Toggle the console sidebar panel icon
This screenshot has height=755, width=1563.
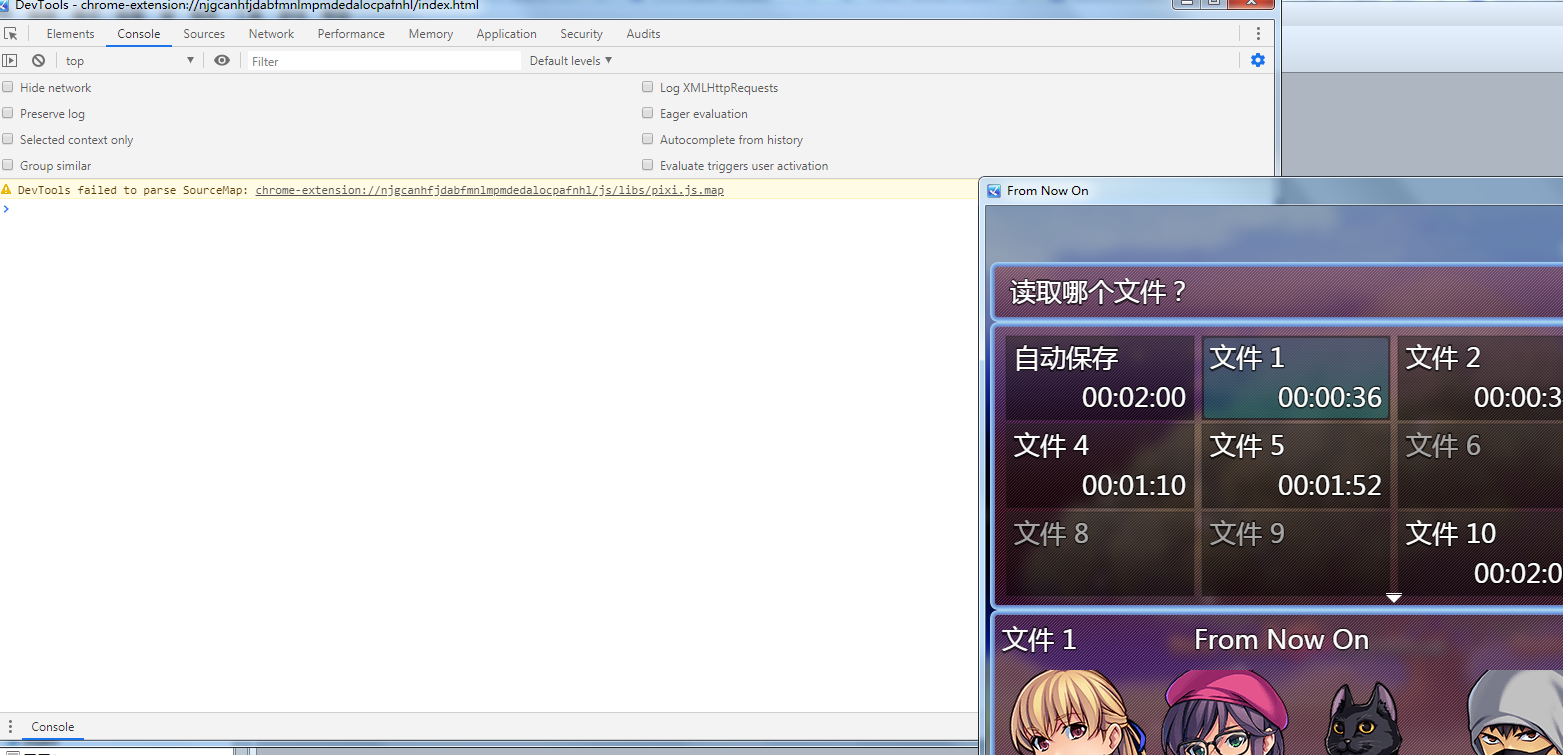pyautogui.click(x=10, y=61)
